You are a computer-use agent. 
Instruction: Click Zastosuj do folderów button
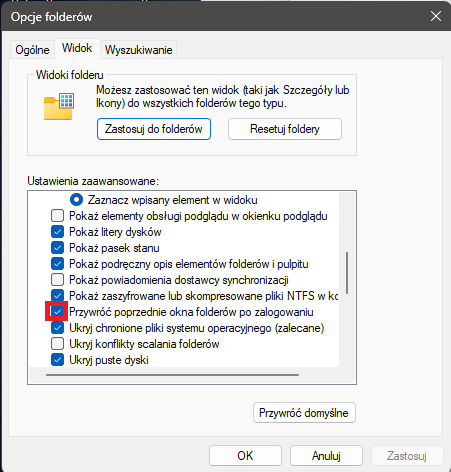click(154, 129)
